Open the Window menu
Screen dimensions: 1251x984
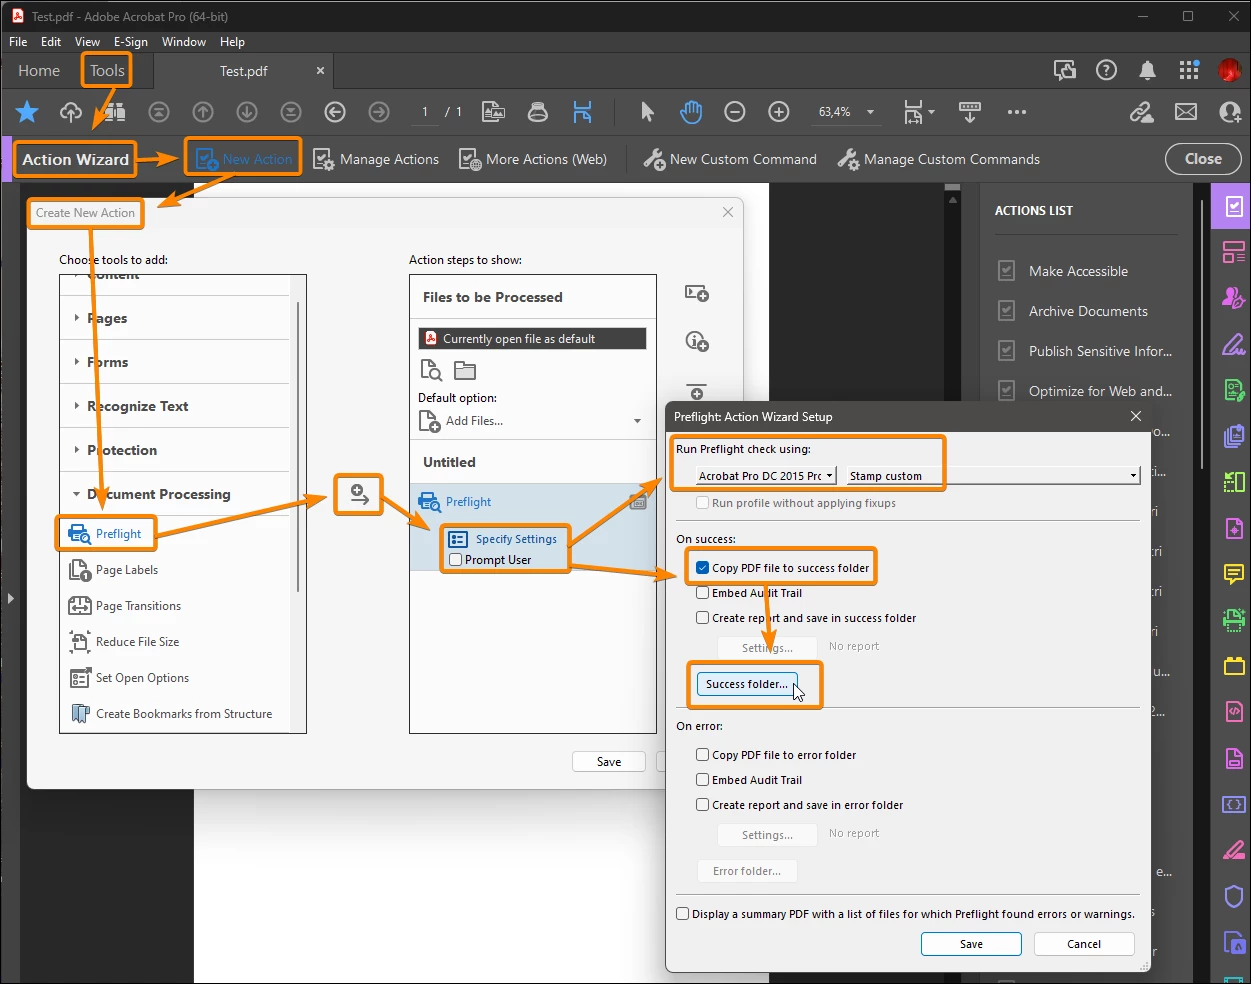tap(184, 42)
